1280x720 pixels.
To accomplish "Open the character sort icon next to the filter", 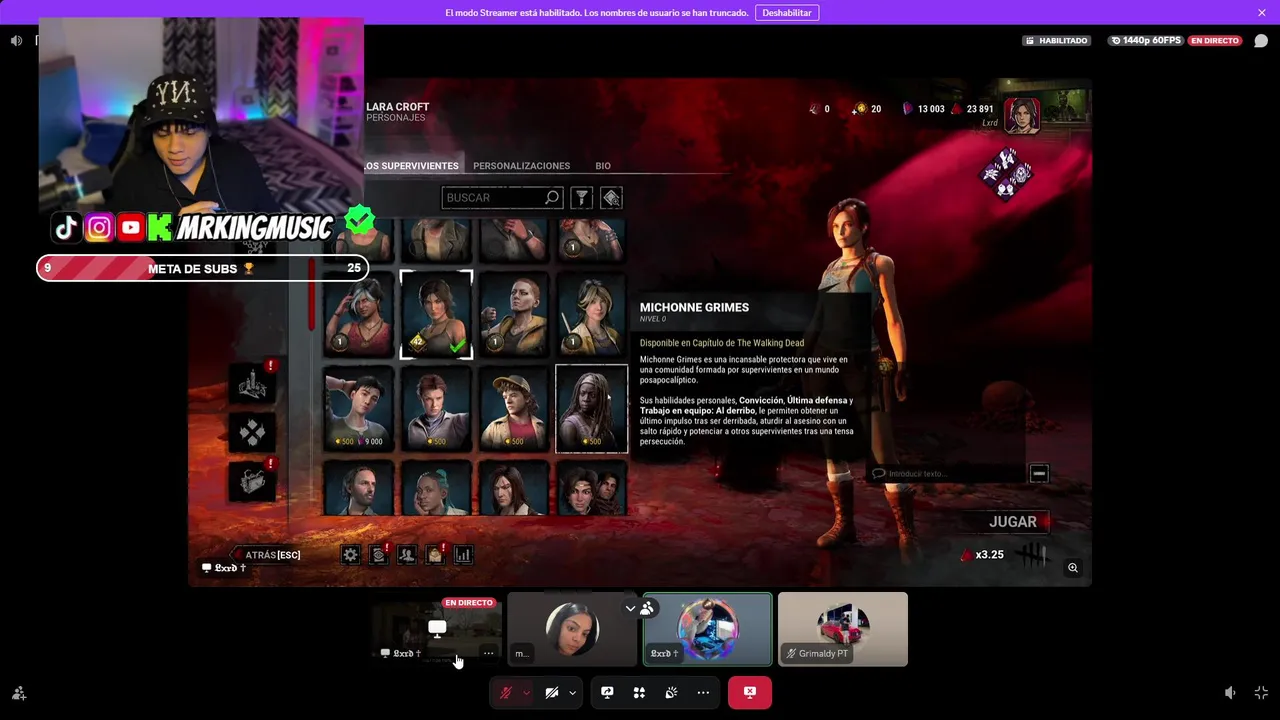I will pos(612,198).
